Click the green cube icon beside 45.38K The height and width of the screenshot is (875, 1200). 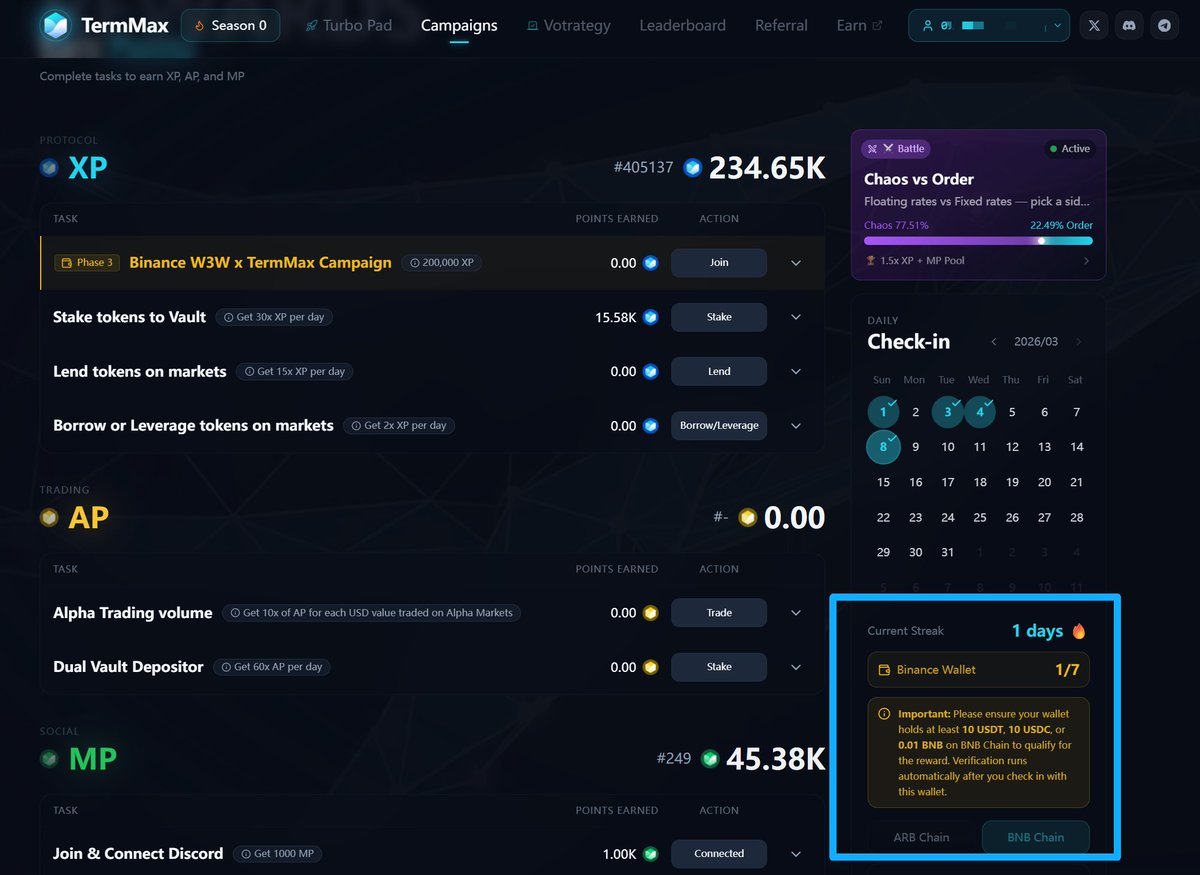tap(710, 759)
